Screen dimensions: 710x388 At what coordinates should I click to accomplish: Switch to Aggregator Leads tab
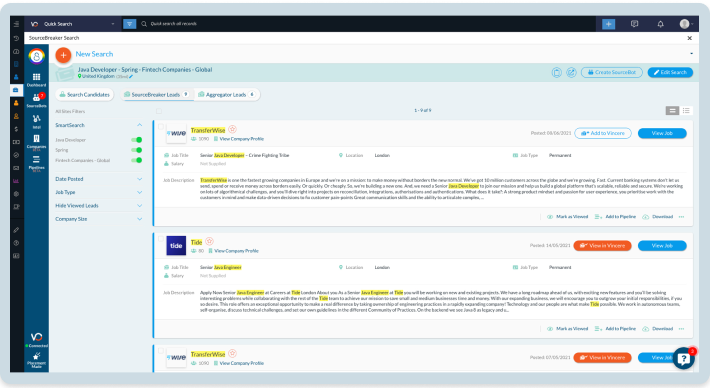[x=226, y=95]
